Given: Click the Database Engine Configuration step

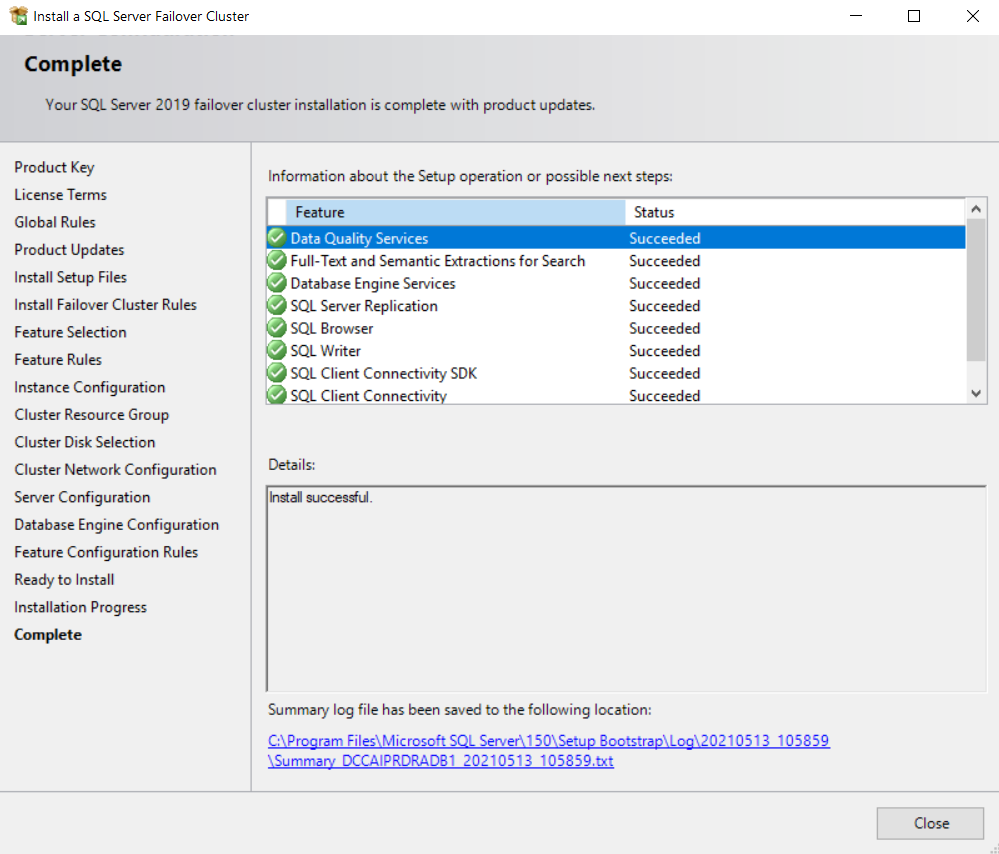Looking at the screenshot, I should pos(116,524).
